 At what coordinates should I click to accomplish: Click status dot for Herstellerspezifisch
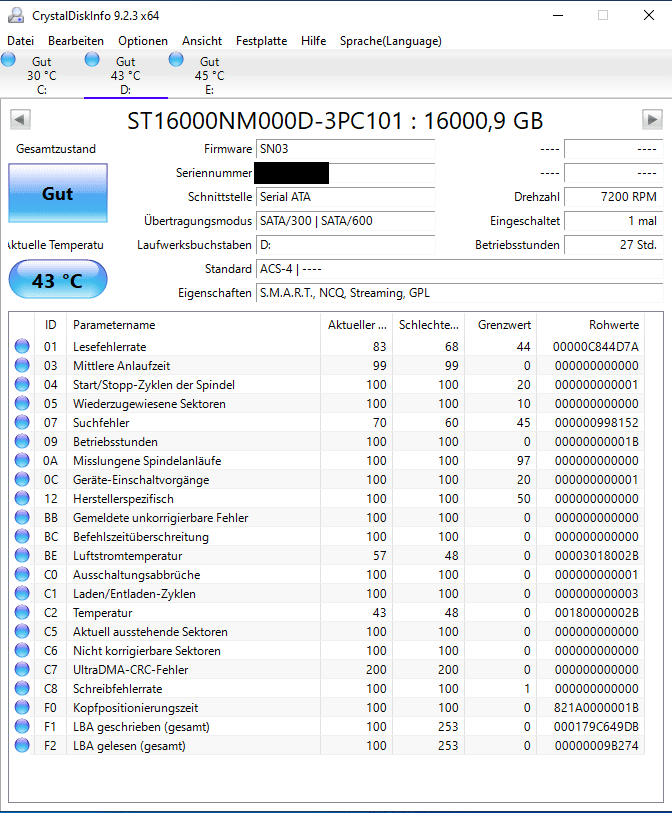[x=22, y=498]
